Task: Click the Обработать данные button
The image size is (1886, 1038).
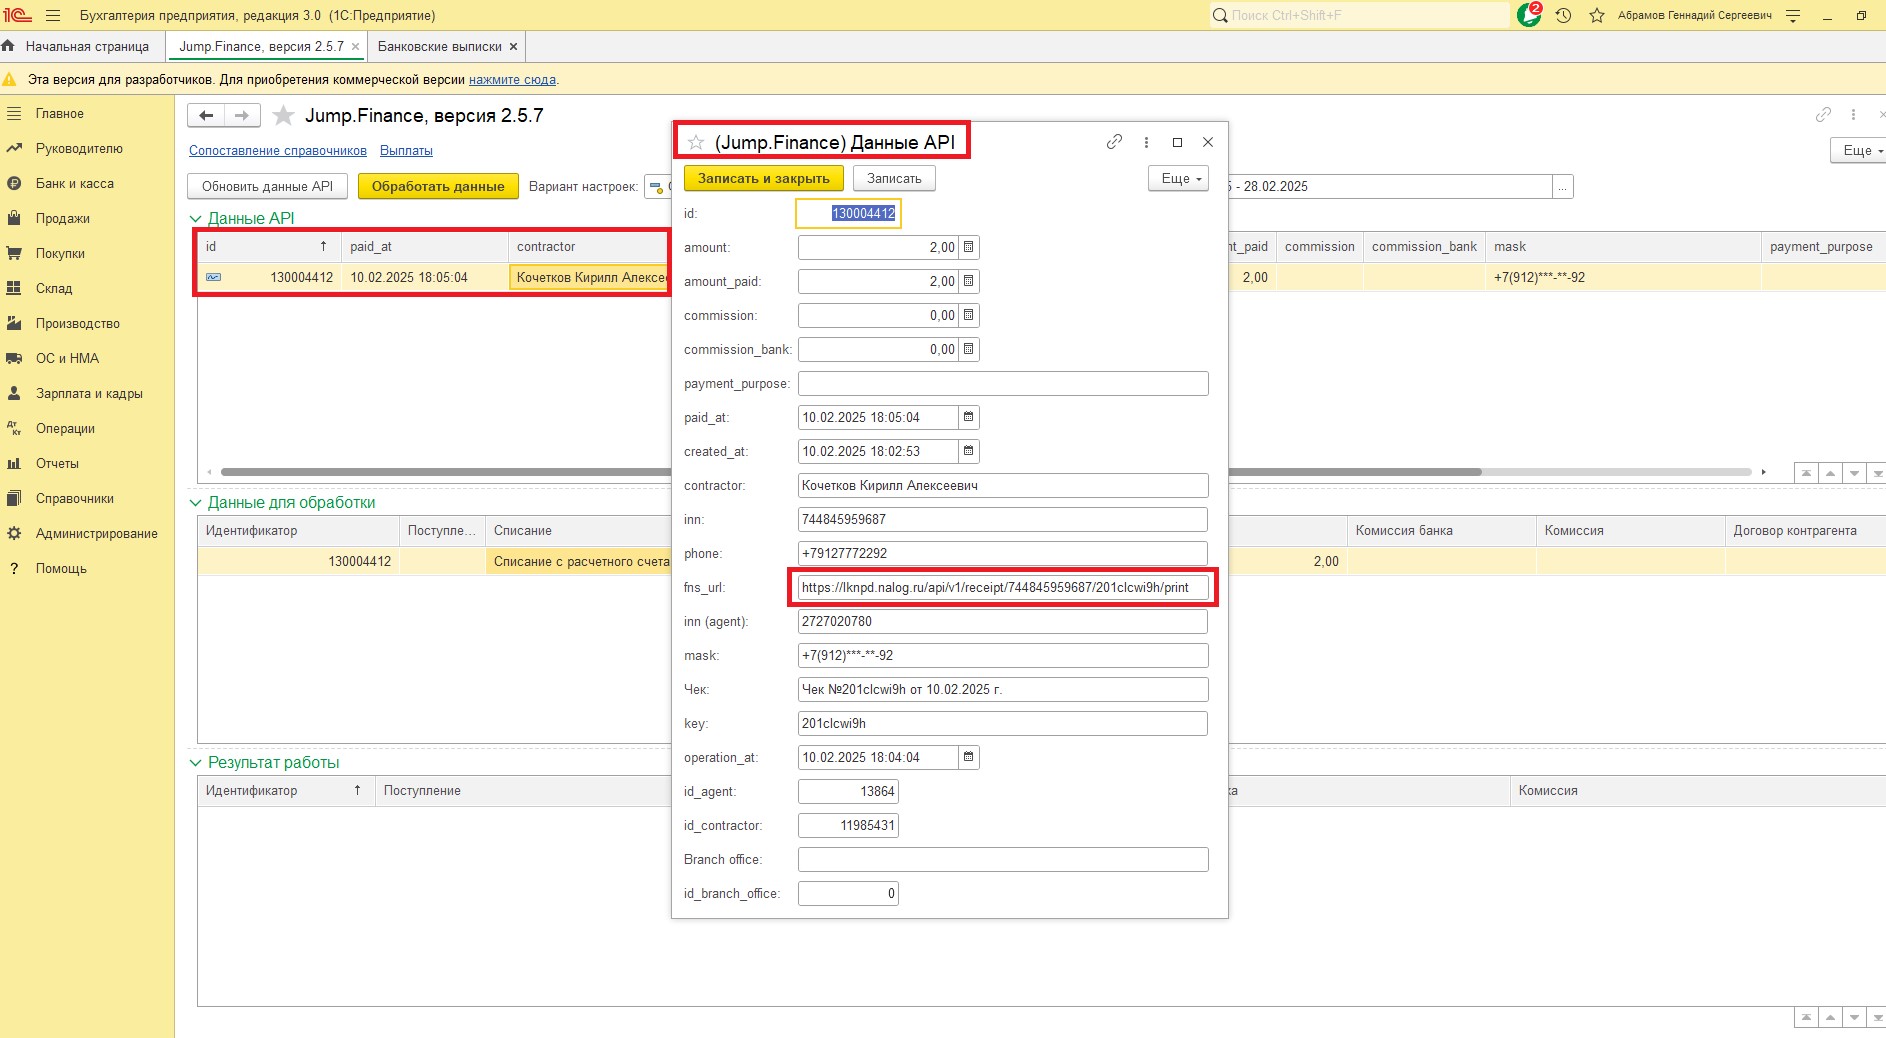Action: pos(438,186)
